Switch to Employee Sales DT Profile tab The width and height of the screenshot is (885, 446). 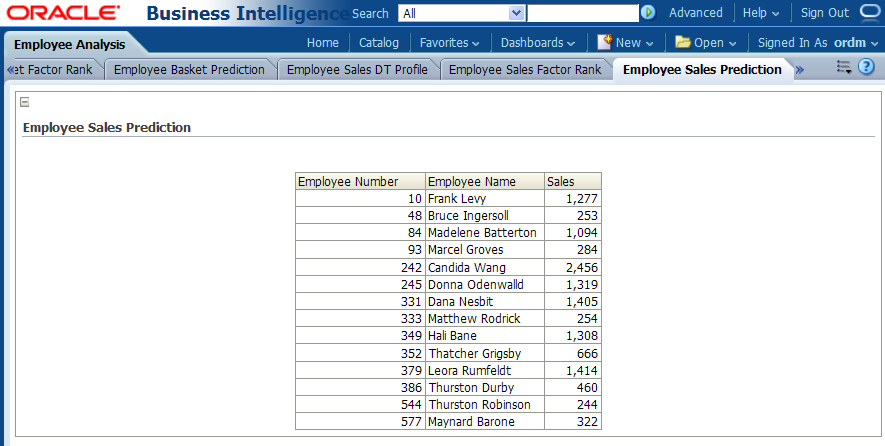pos(357,69)
